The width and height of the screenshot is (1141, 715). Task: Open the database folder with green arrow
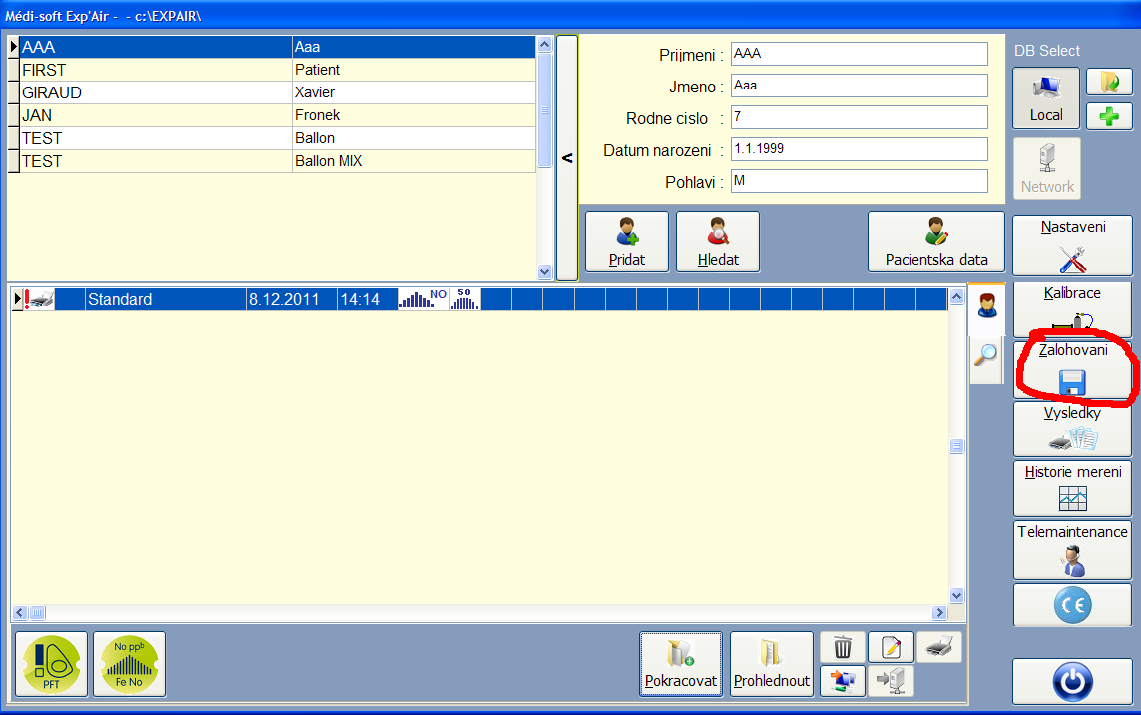[1109, 81]
